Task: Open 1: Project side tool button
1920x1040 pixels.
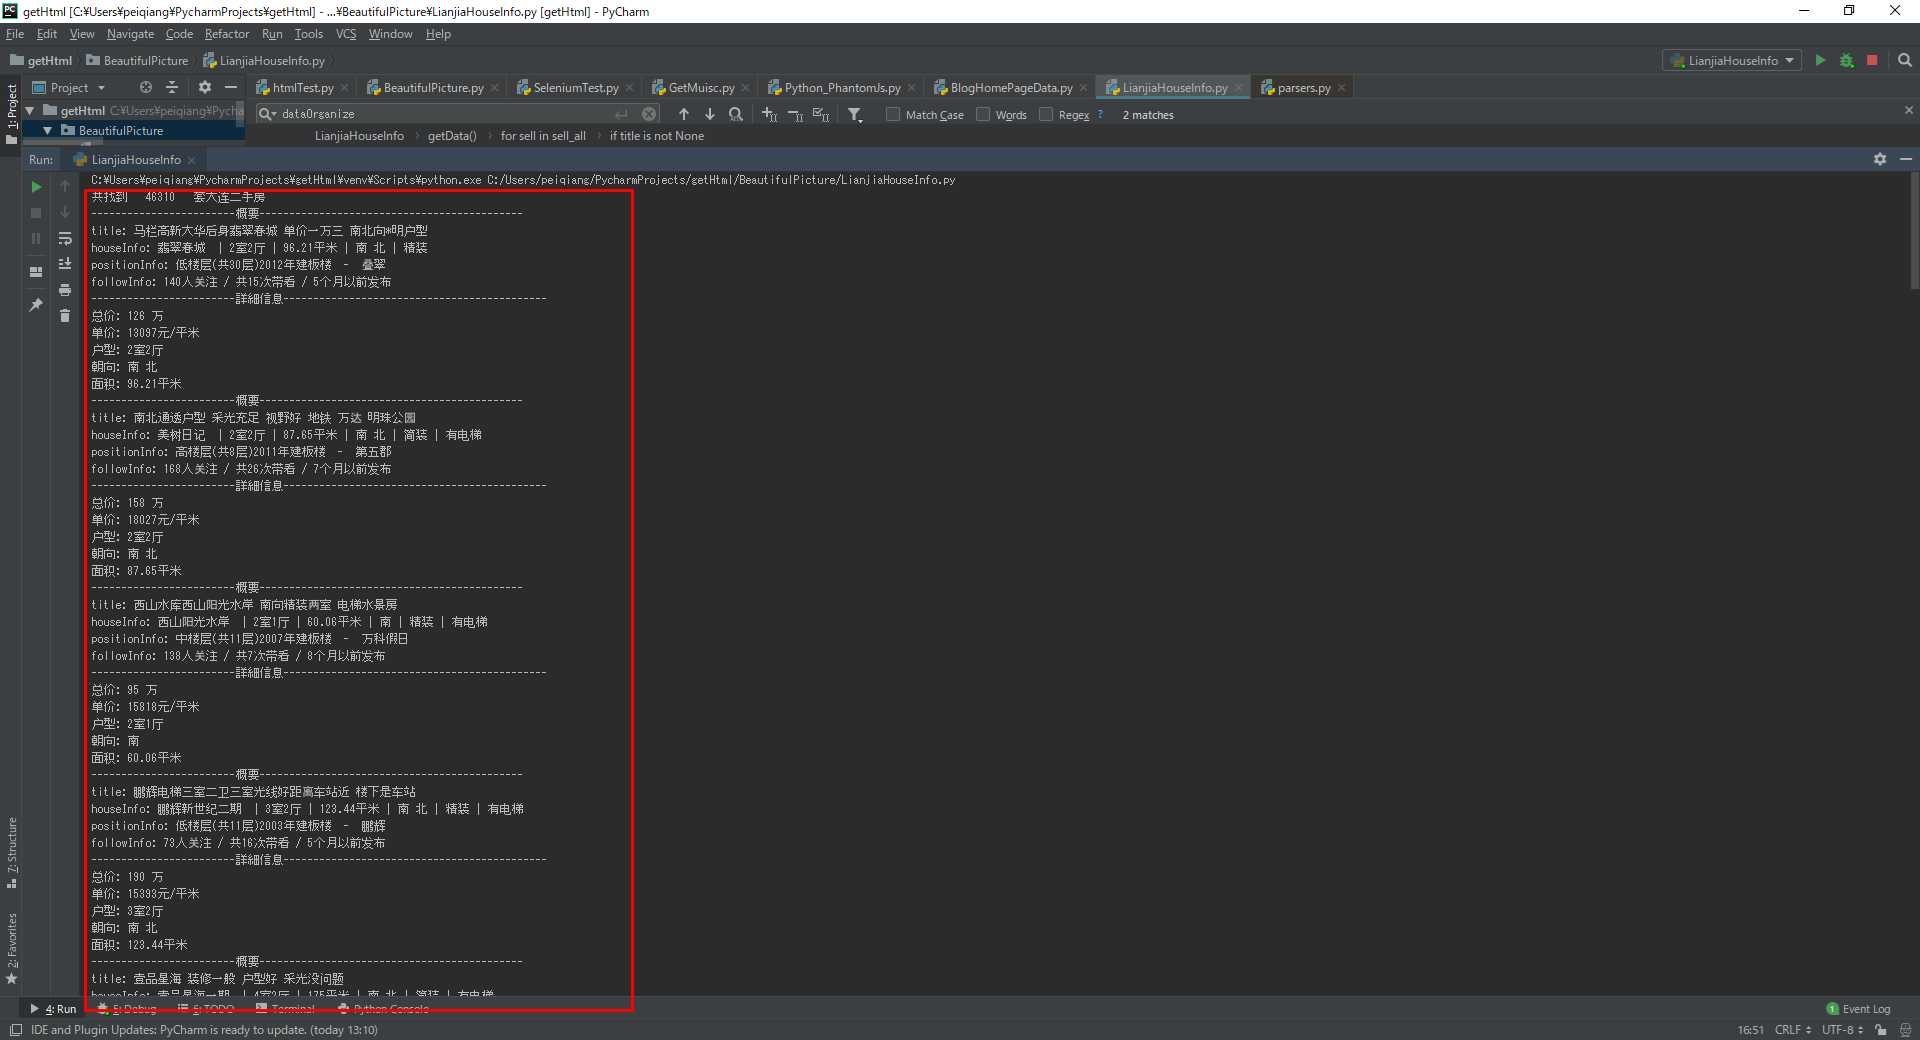Action: [11, 114]
